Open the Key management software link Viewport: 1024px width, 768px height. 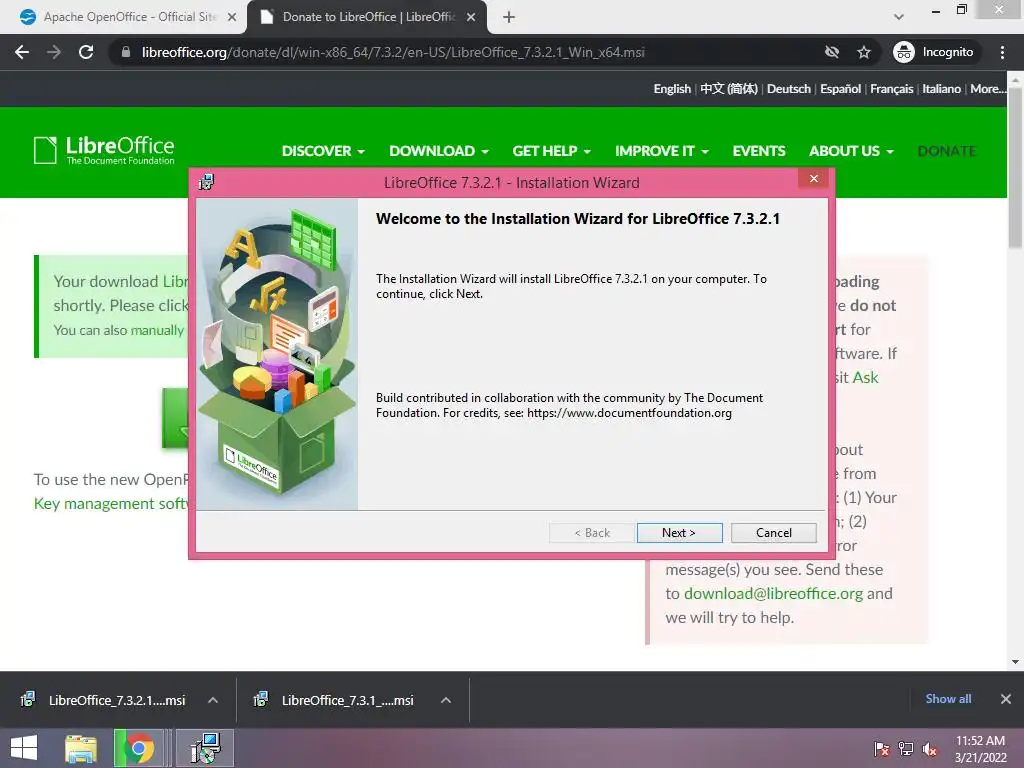click(111, 504)
